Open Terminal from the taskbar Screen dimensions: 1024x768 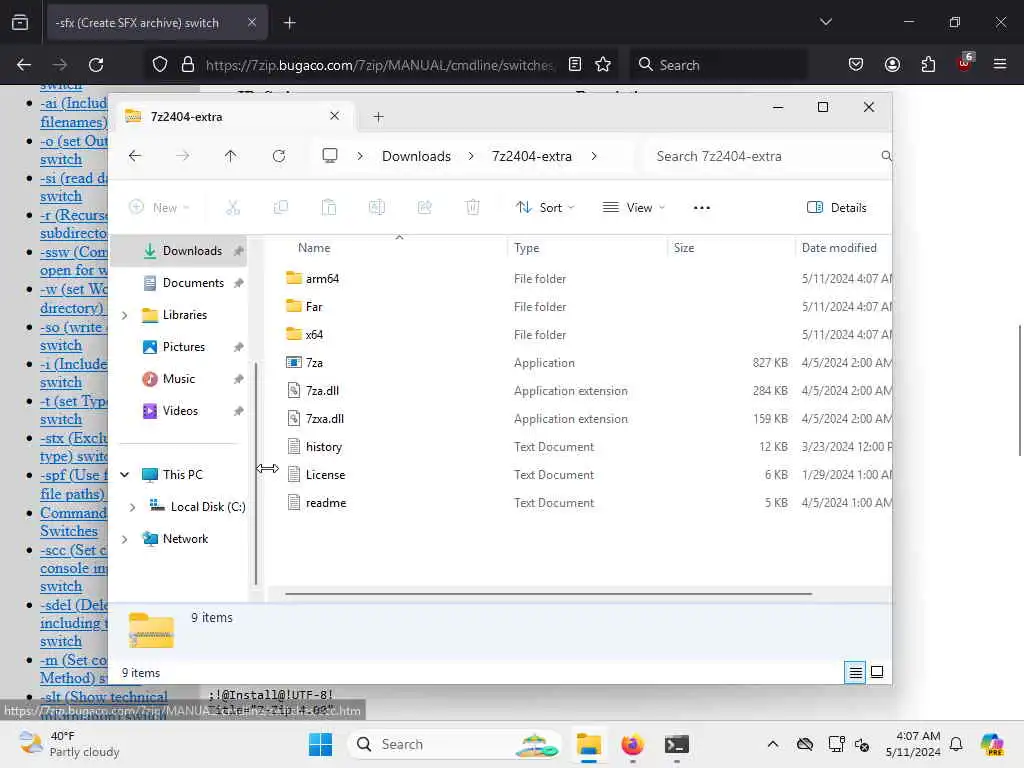[x=677, y=744]
